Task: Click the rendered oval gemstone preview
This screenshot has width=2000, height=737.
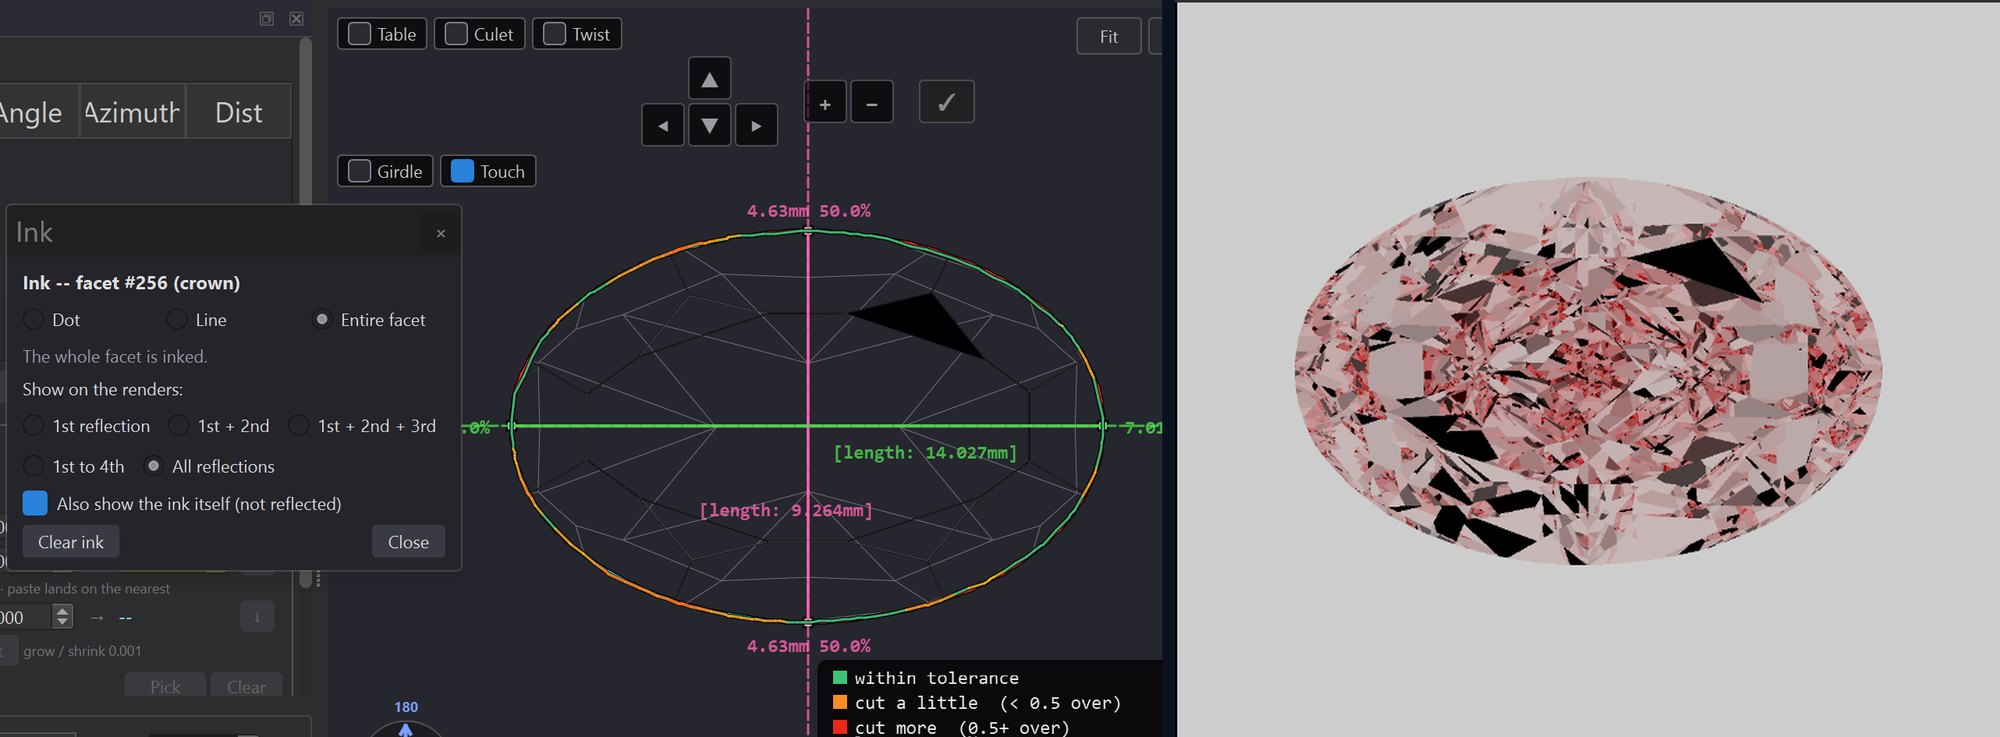Action: point(1588,372)
